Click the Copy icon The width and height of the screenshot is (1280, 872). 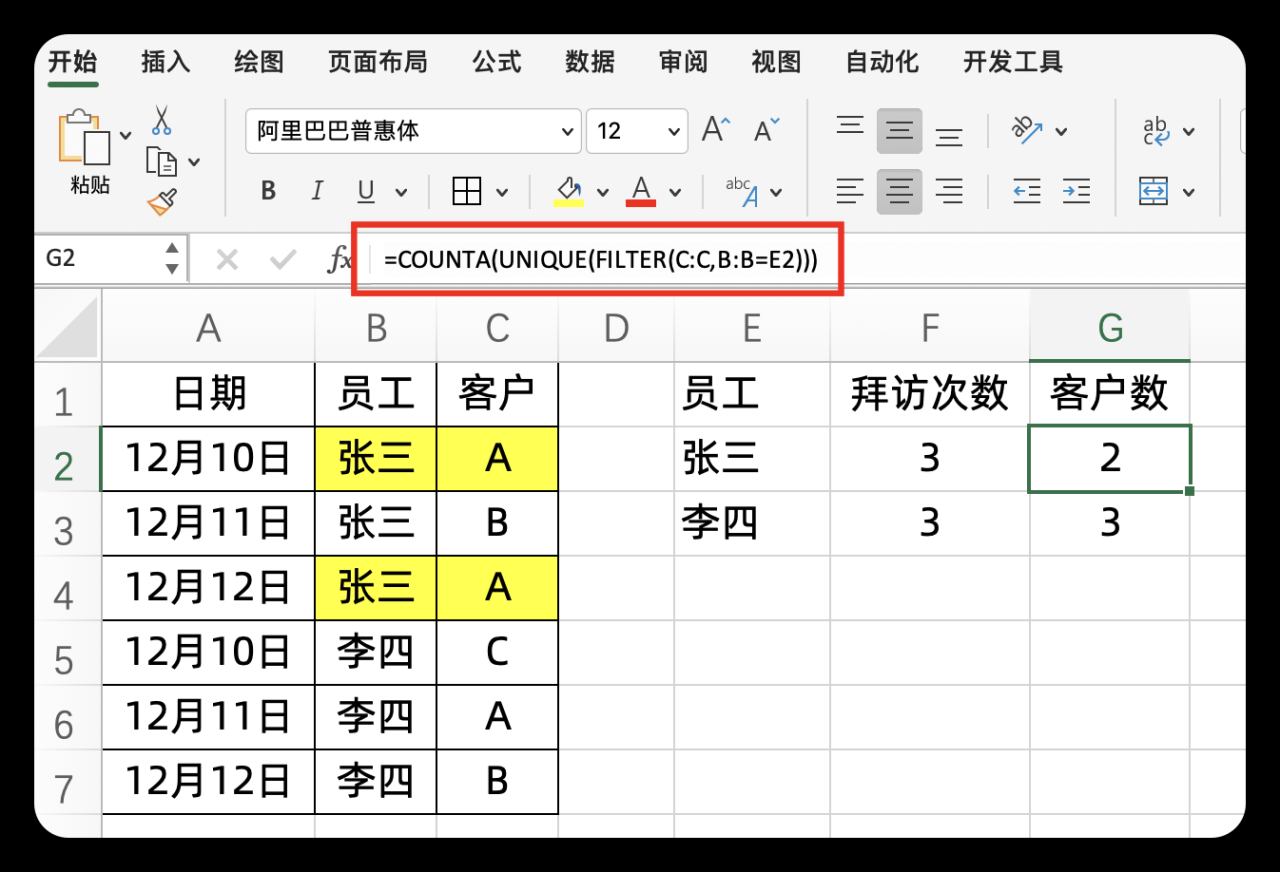pyautogui.click(x=161, y=161)
